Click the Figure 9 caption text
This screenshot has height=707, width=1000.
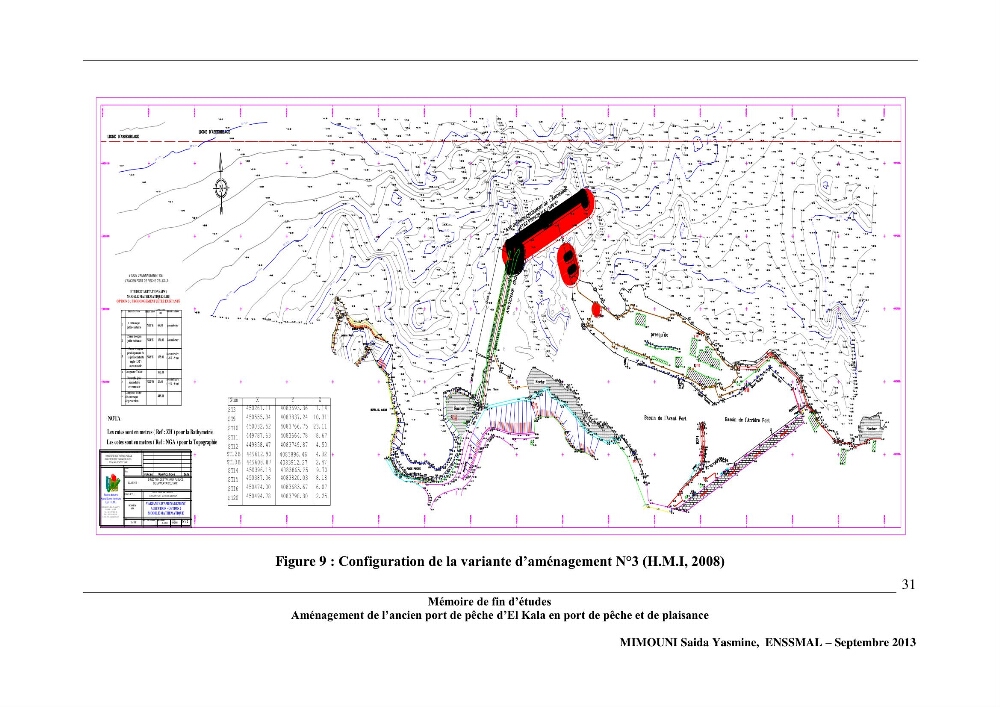pyautogui.click(x=499, y=562)
